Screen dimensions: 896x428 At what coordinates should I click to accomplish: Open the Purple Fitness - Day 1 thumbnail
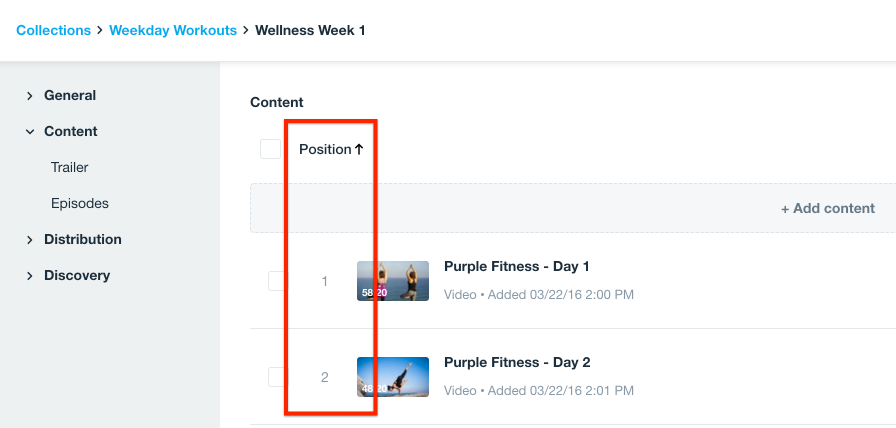[x=393, y=281]
